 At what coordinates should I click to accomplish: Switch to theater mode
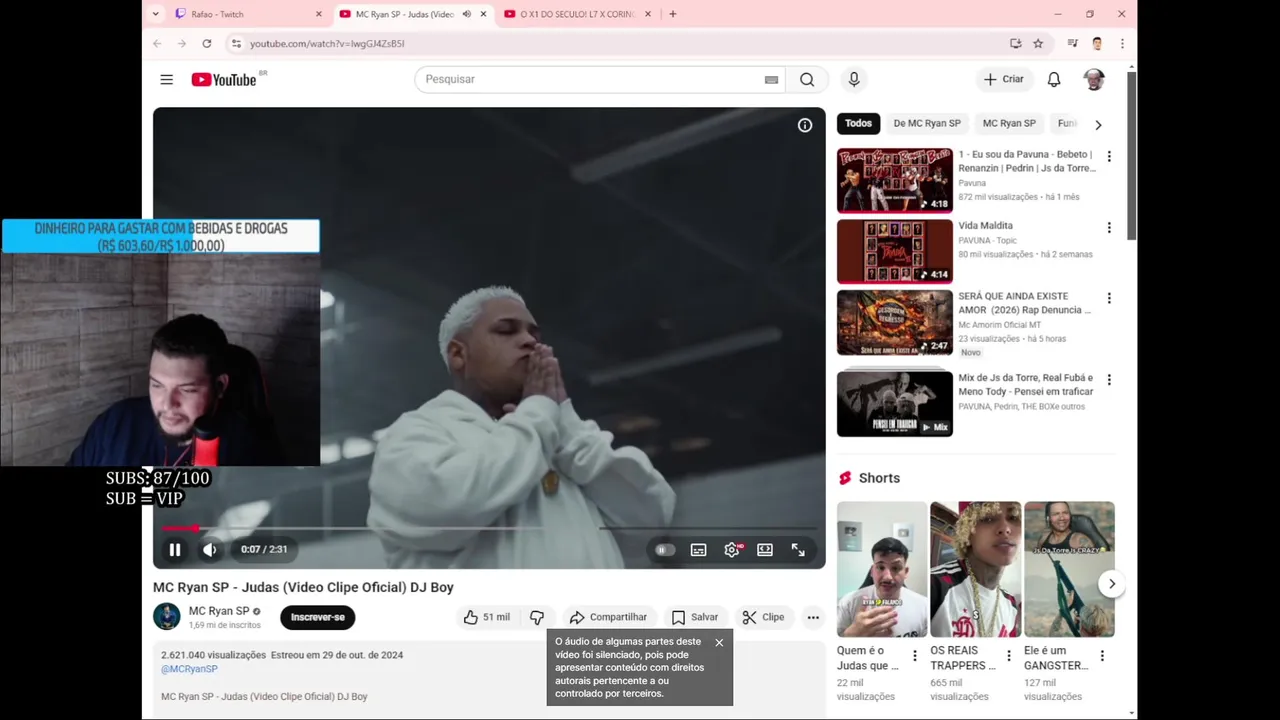point(765,549)
